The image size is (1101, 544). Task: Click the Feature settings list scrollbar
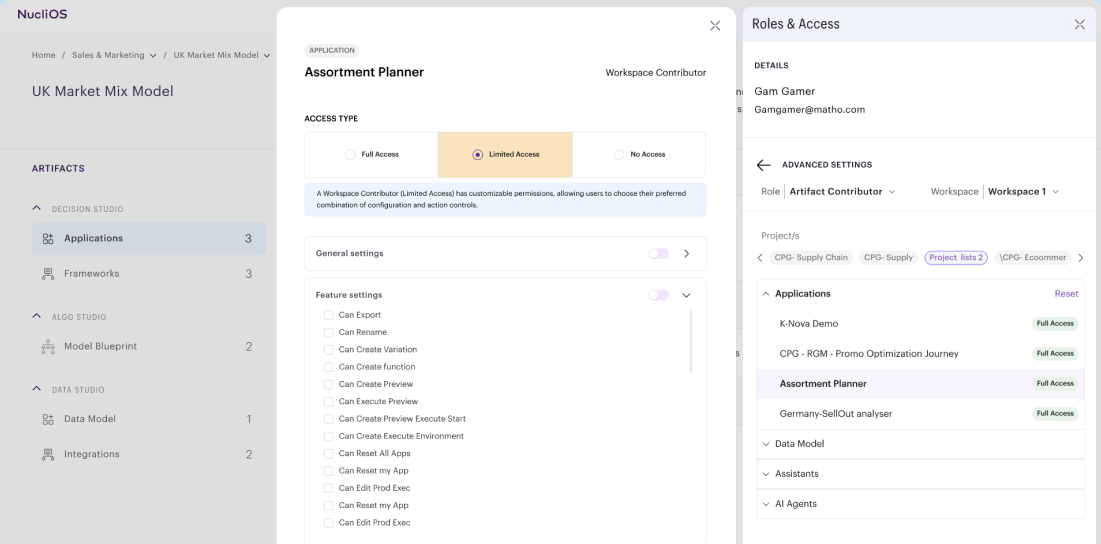691,341
